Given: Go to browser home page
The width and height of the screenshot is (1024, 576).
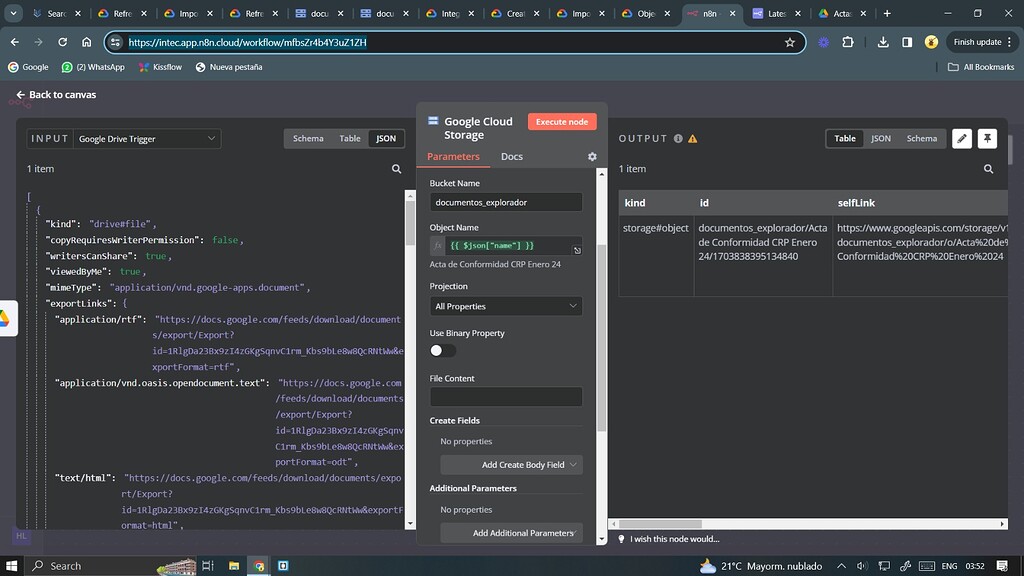Looking at the screenshot, I should tap(86, 42).
